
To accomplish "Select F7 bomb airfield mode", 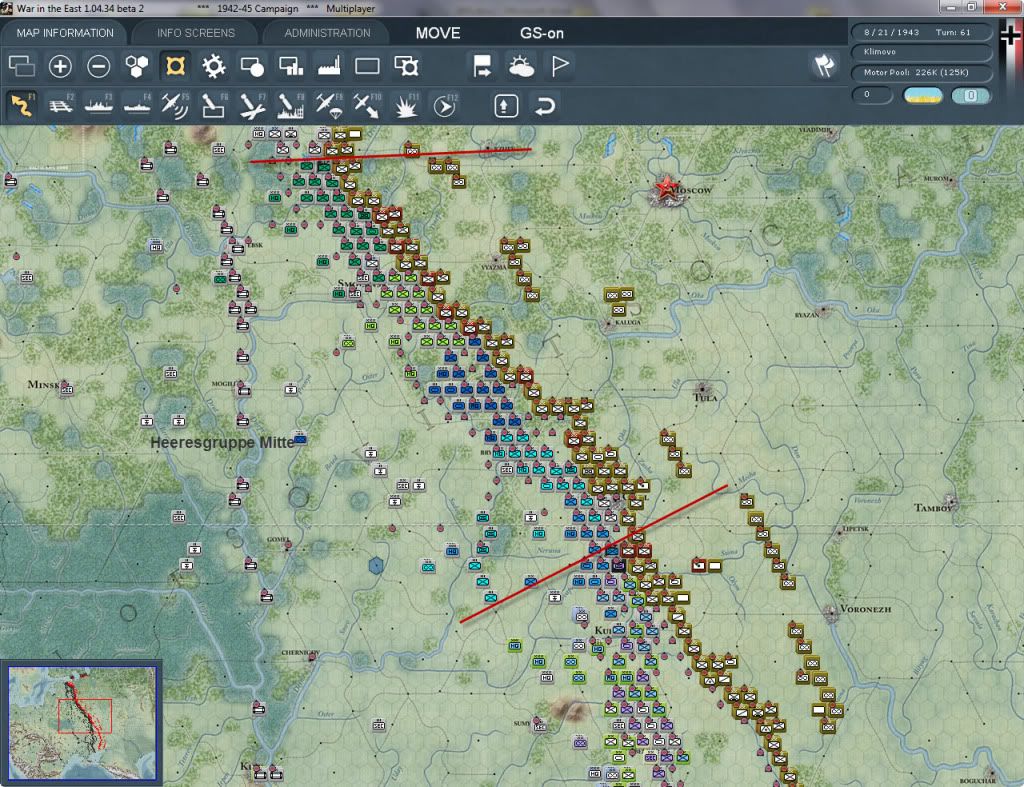I will point(252,105).
